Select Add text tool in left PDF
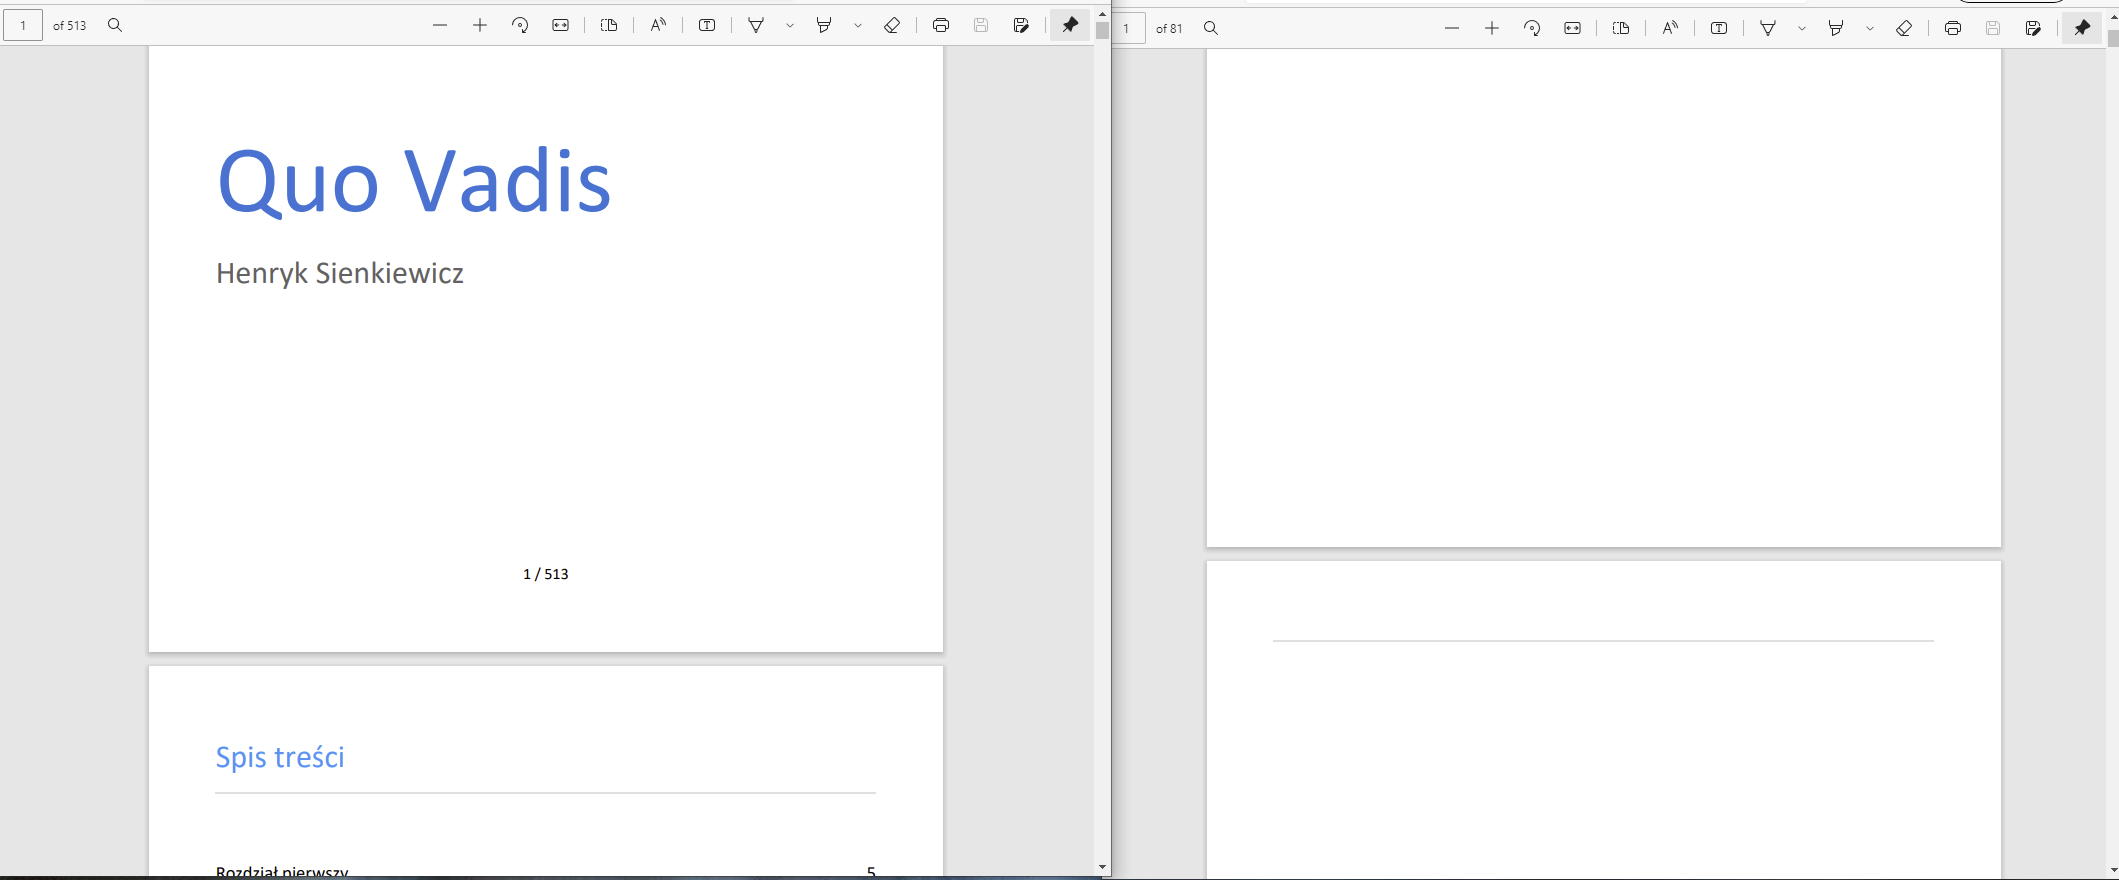Viewport: 2119px width, 880px height. [707, 25]
